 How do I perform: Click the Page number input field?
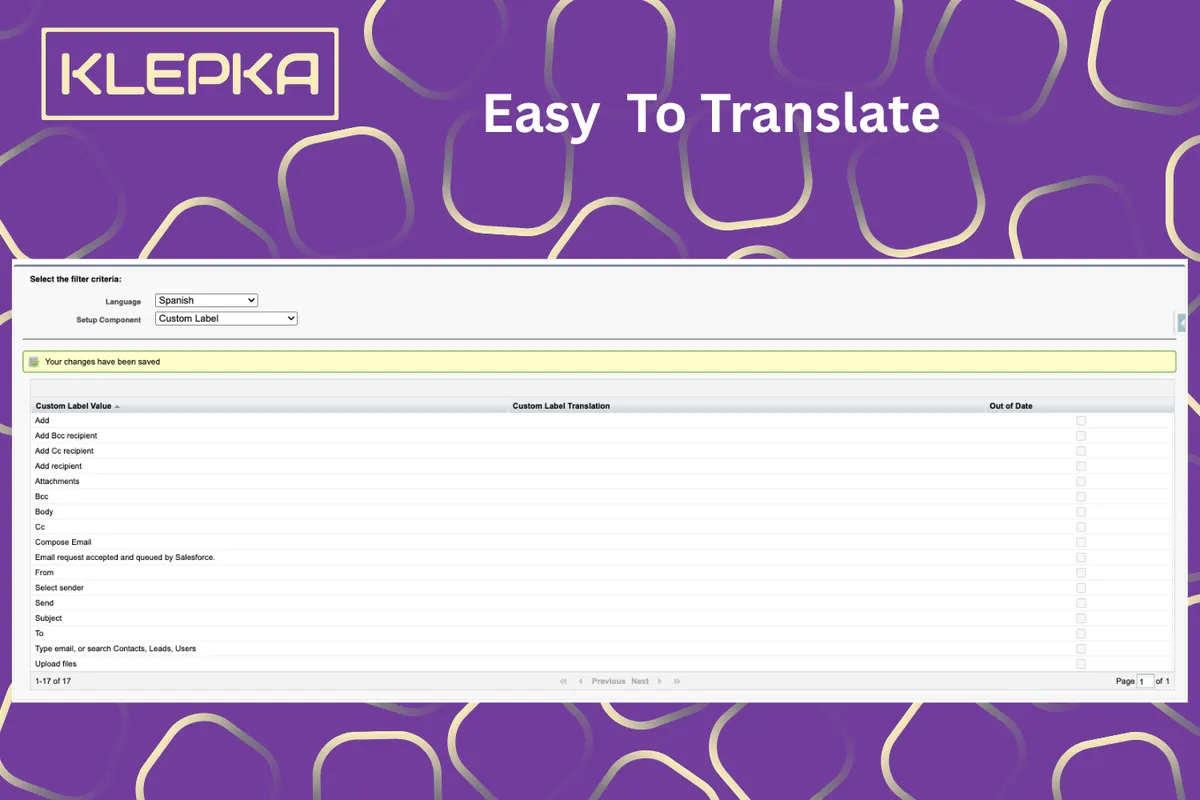click(x=1145, y=681)
